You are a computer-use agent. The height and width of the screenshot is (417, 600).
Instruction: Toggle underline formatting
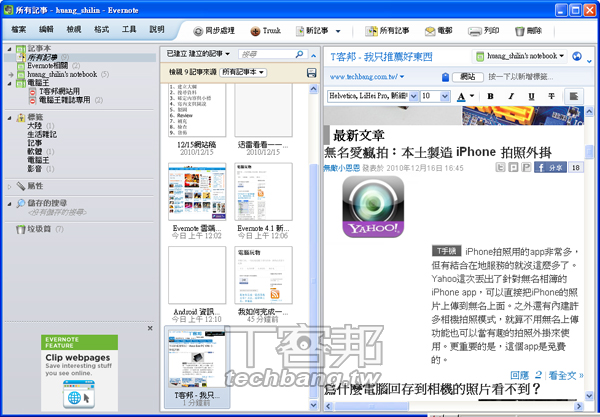(531, 96)
